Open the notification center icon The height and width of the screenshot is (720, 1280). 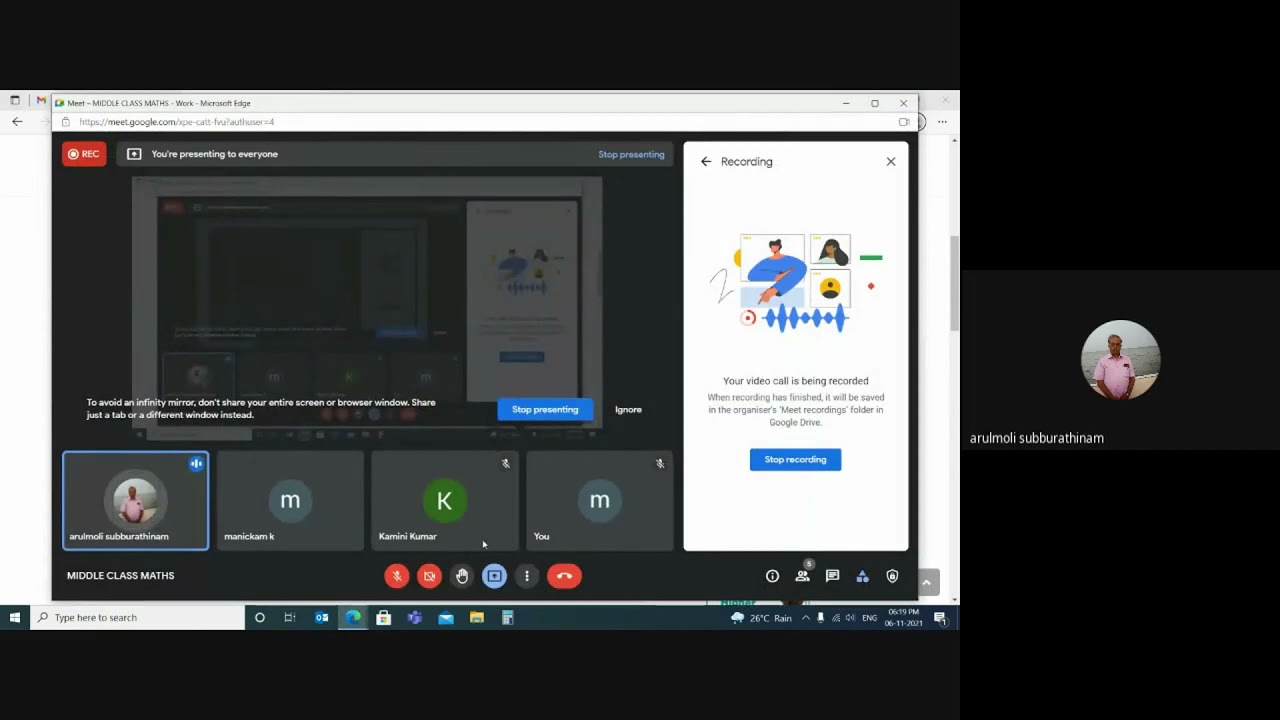[x=941, y=618]
